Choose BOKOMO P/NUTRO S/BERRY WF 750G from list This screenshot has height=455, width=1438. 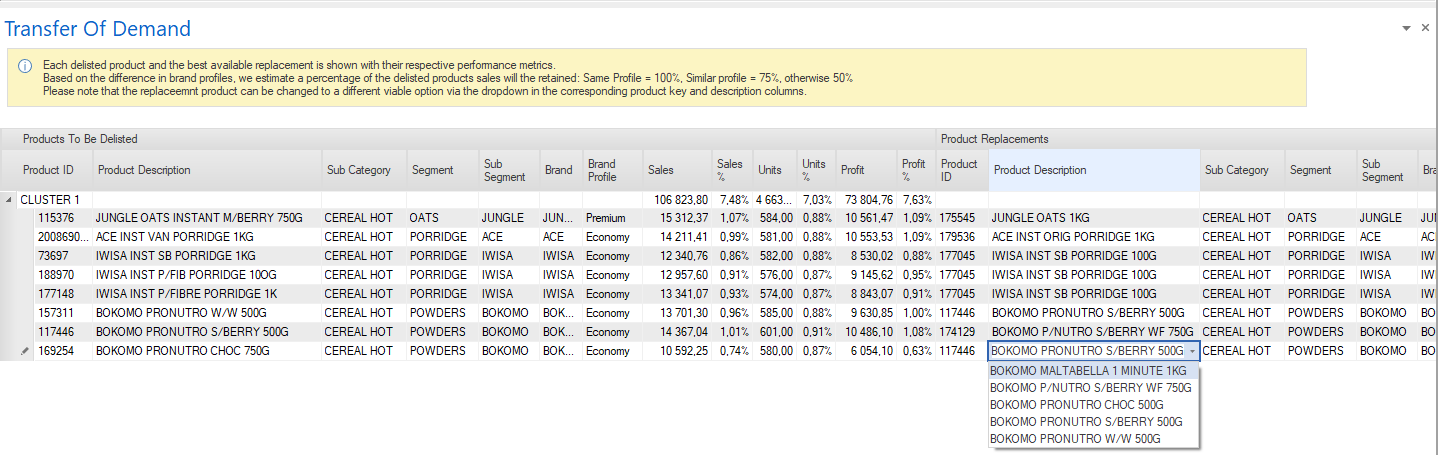(1094, 388)
